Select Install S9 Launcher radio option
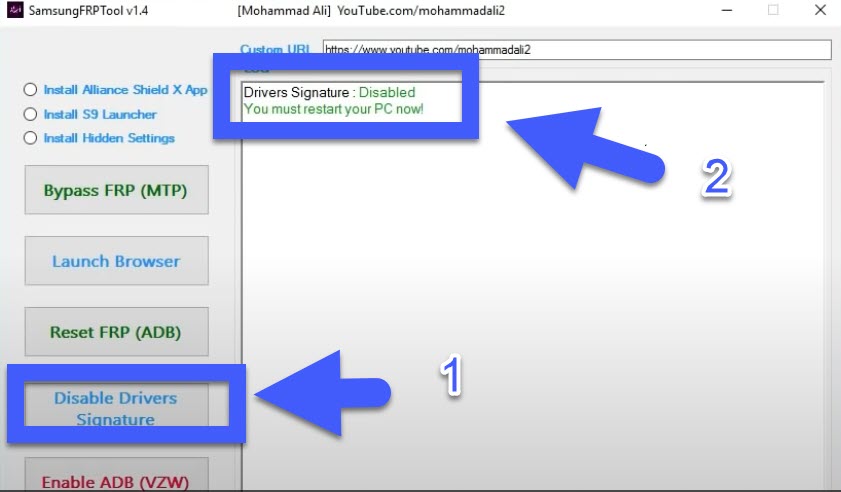This screenshot has width=841, height=492. 31,114
